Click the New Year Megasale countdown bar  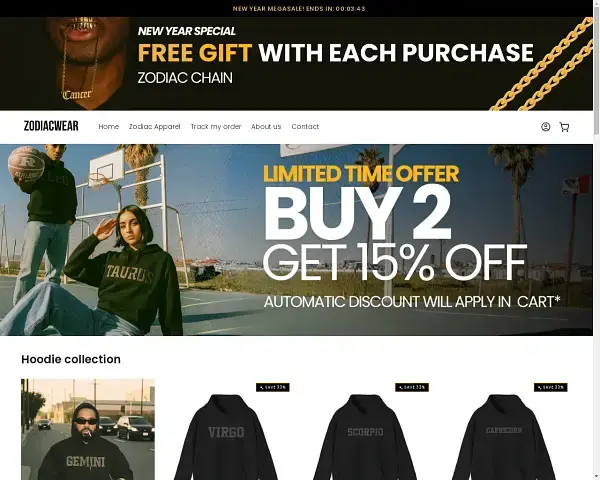299,8
